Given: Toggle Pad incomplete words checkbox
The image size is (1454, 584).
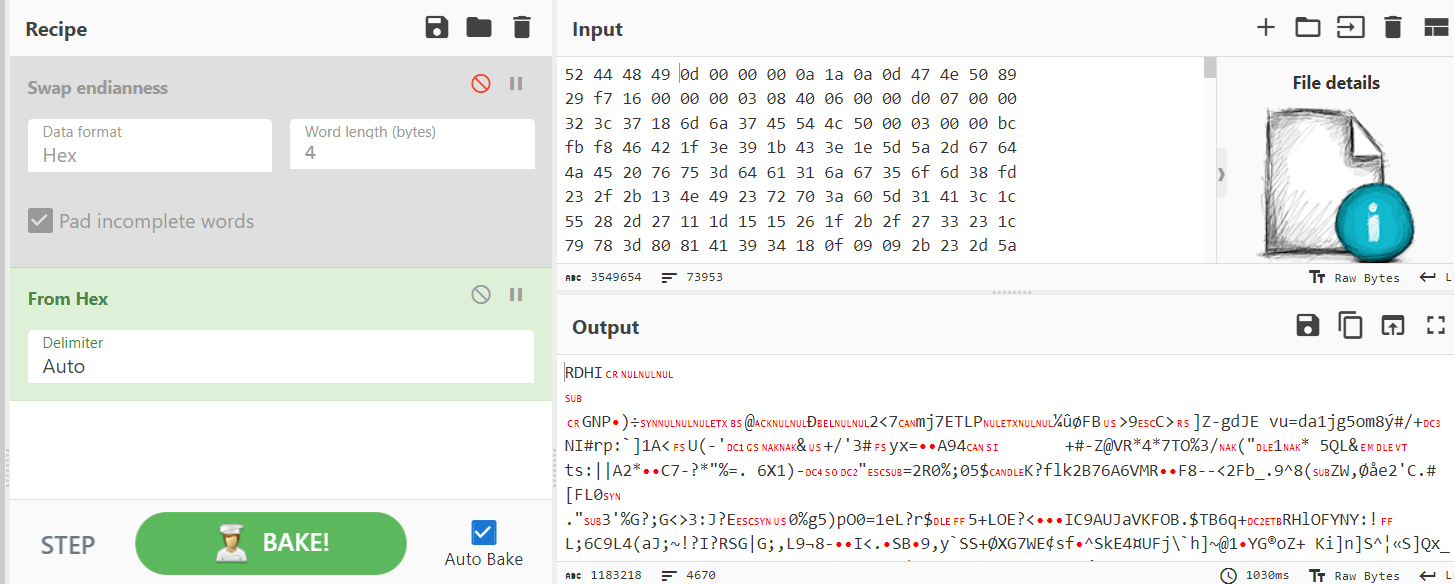Looking at the screenshot, I should pos(40,221).
